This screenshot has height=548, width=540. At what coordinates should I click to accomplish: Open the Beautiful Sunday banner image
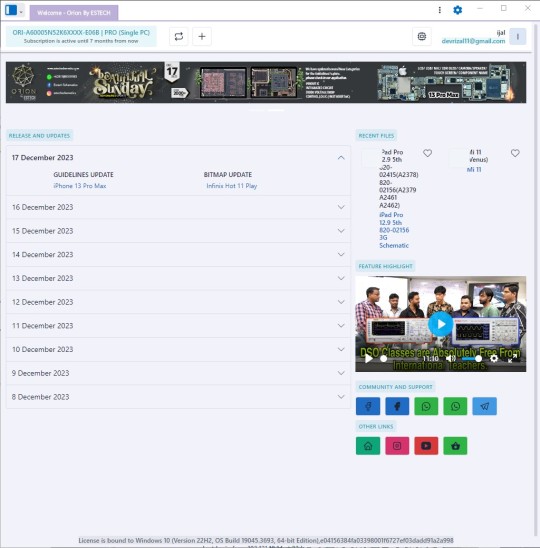click(x=266, y=82)
